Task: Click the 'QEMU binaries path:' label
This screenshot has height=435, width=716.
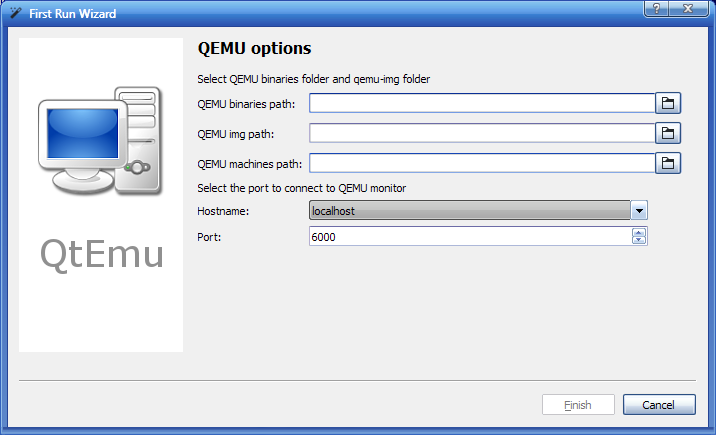Action: pyautogui.click(x=246, y=104)
